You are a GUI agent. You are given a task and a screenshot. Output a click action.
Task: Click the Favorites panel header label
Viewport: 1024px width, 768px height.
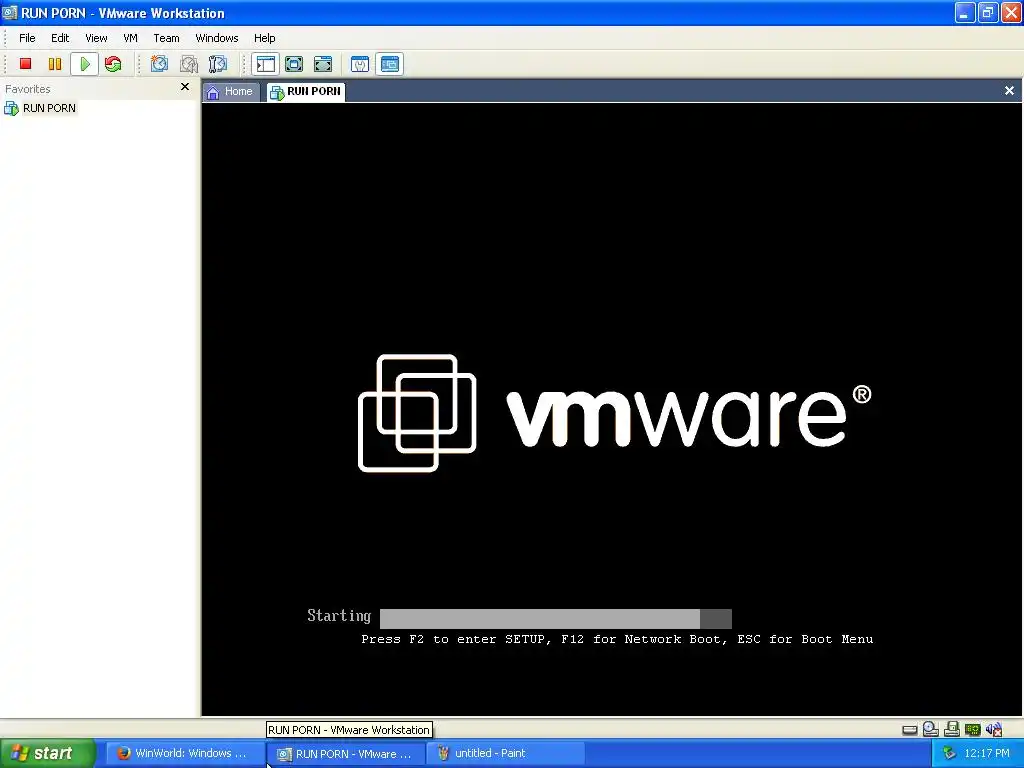[x=27, y=89]
